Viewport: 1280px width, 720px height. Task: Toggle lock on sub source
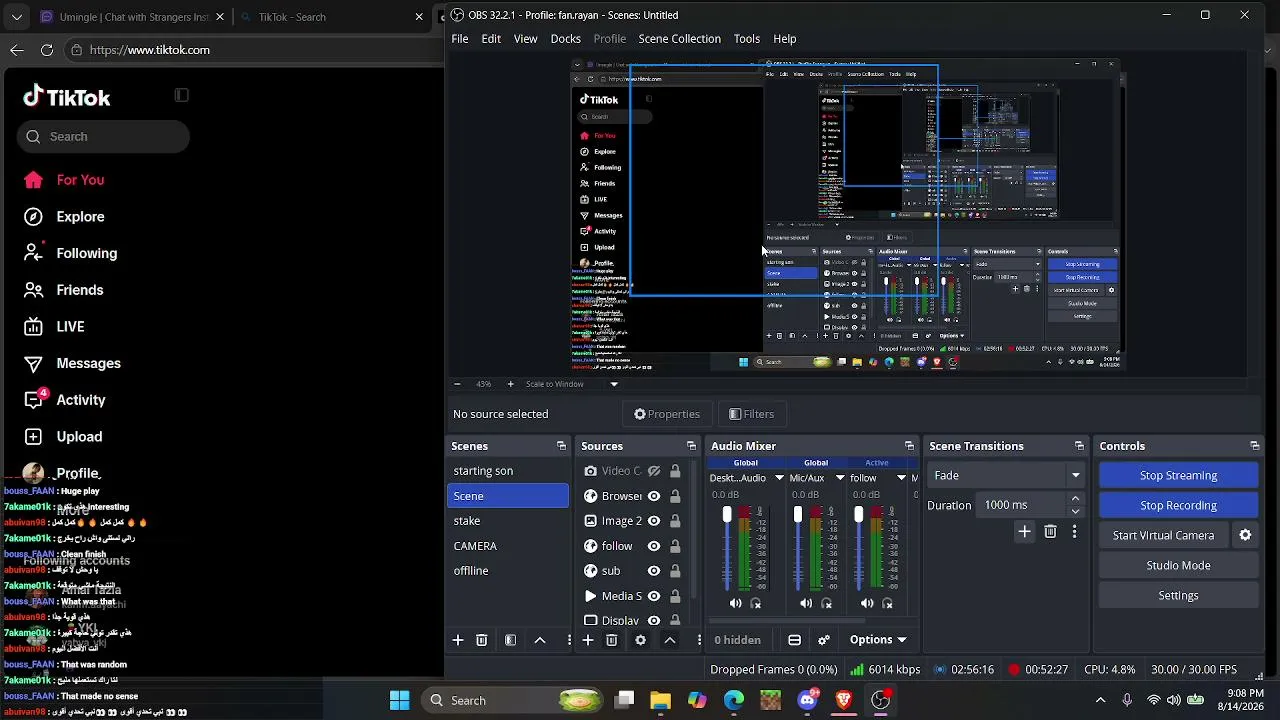pyautogui.click(x=675, y=571)
